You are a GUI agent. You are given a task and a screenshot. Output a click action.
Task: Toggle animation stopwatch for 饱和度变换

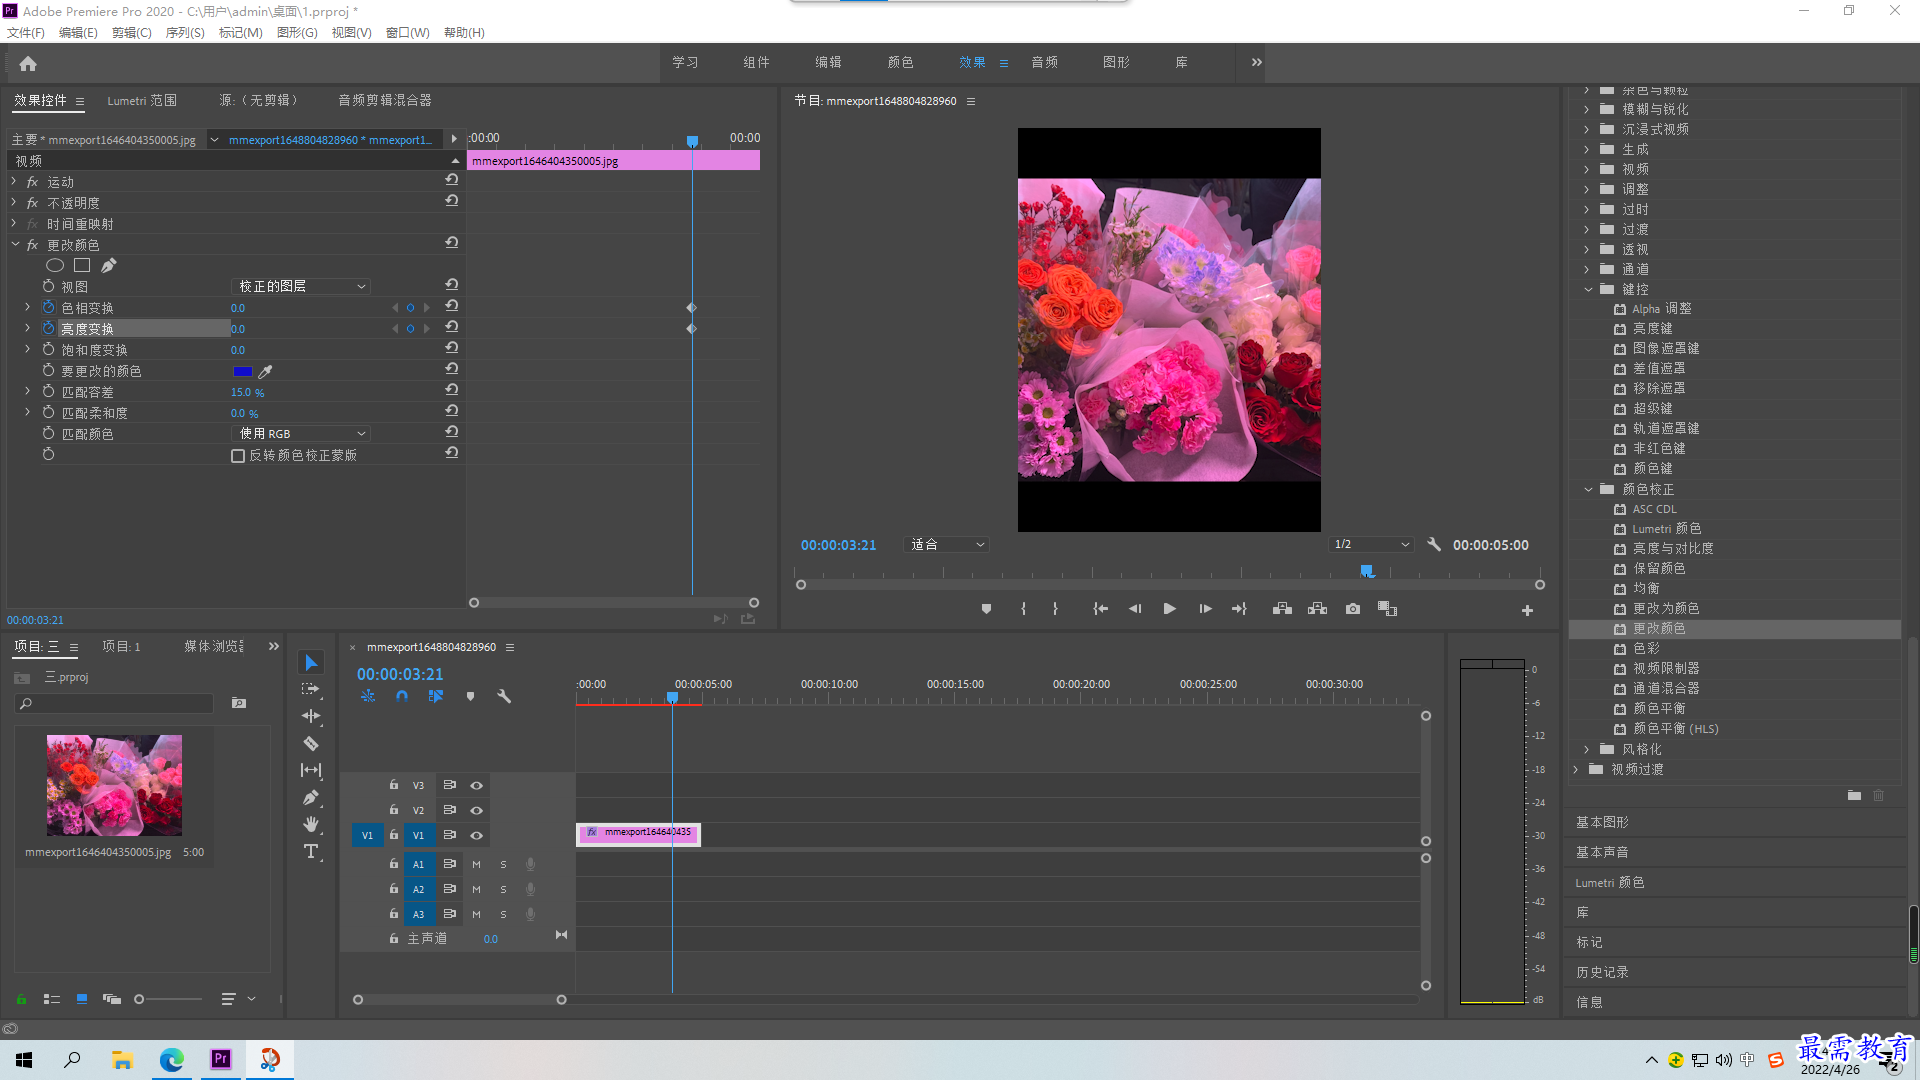click(x=48, y=349)
